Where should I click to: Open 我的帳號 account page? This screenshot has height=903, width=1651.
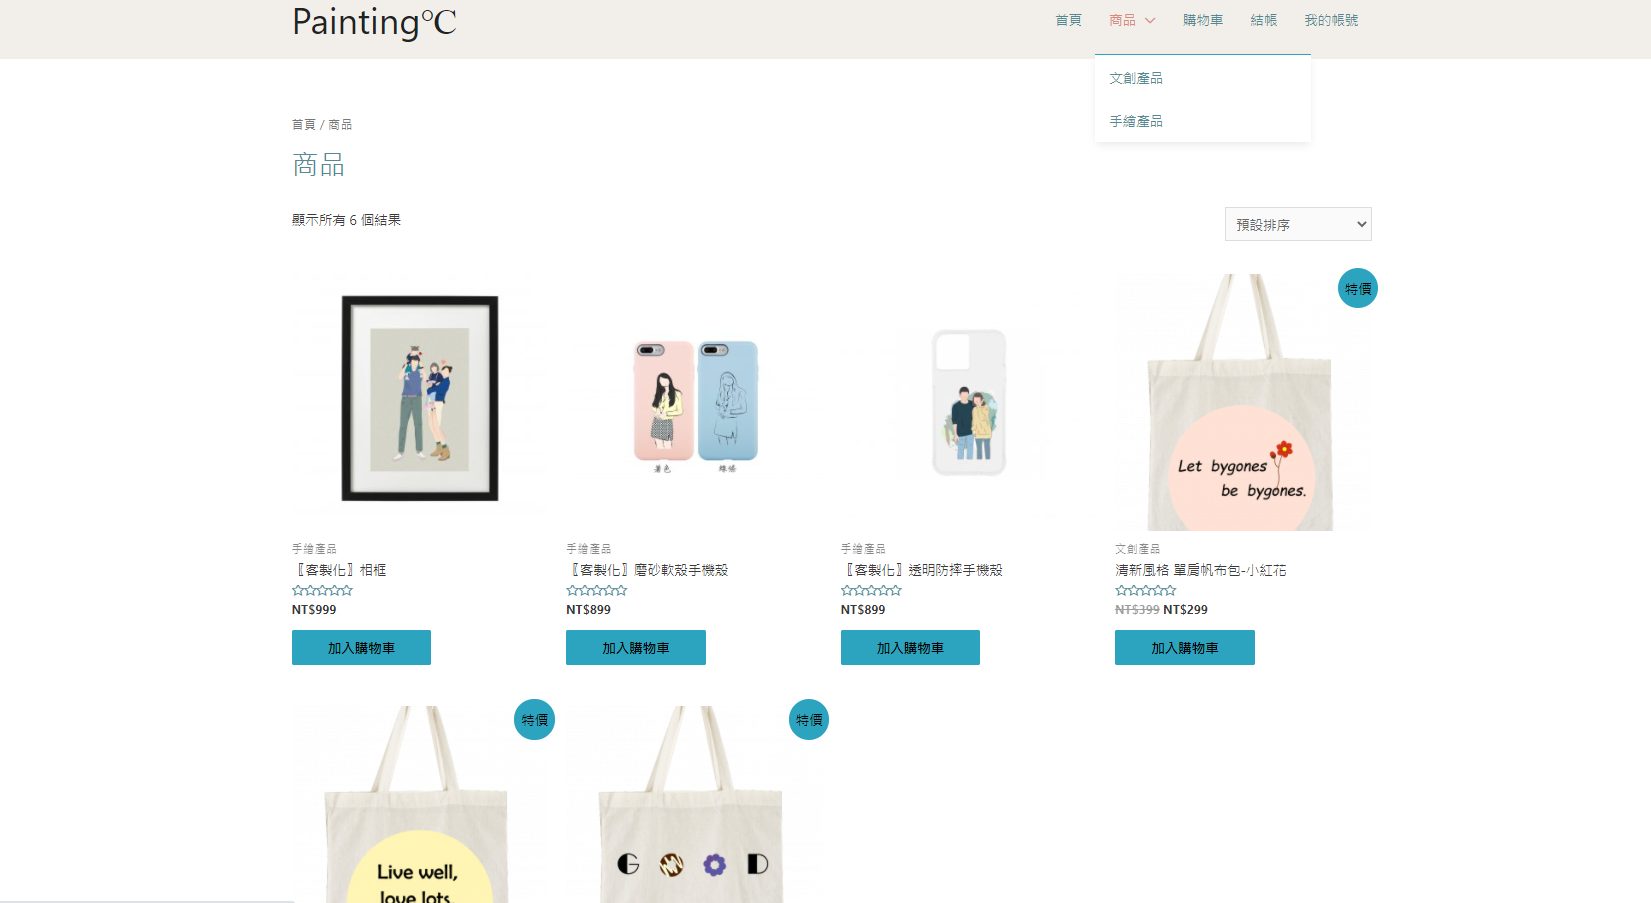pyautogui.click(x=1331, y=20)
